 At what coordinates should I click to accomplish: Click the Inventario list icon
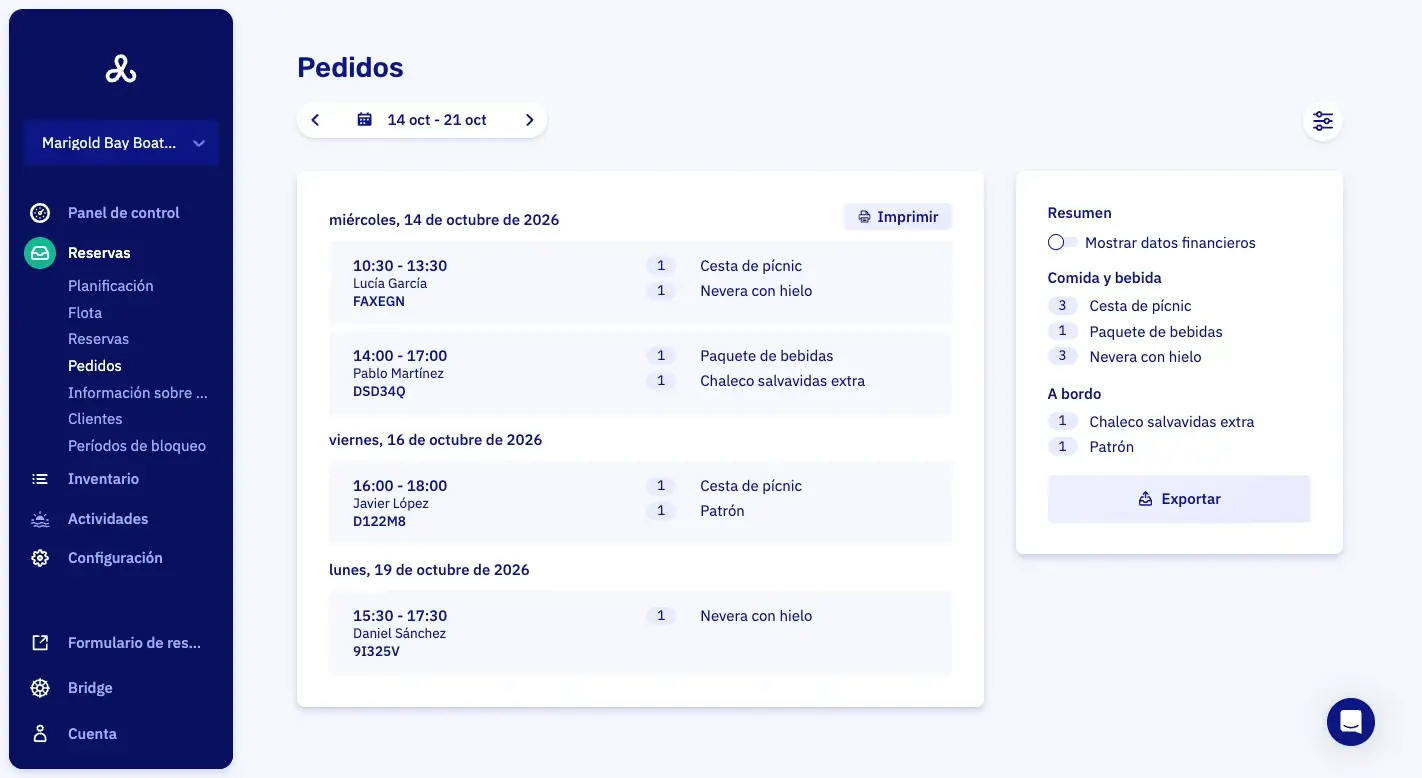coord(40,479)
